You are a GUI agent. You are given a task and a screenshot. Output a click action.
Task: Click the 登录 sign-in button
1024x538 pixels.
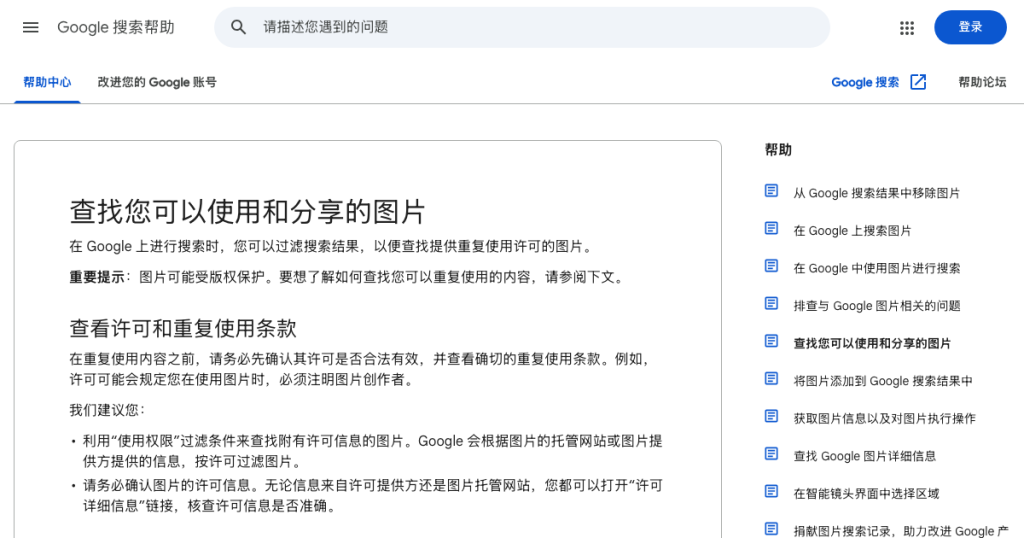pos(970,27)
